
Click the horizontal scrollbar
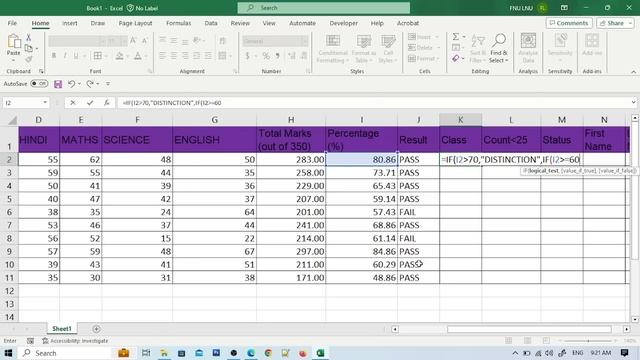click(529, 329)
